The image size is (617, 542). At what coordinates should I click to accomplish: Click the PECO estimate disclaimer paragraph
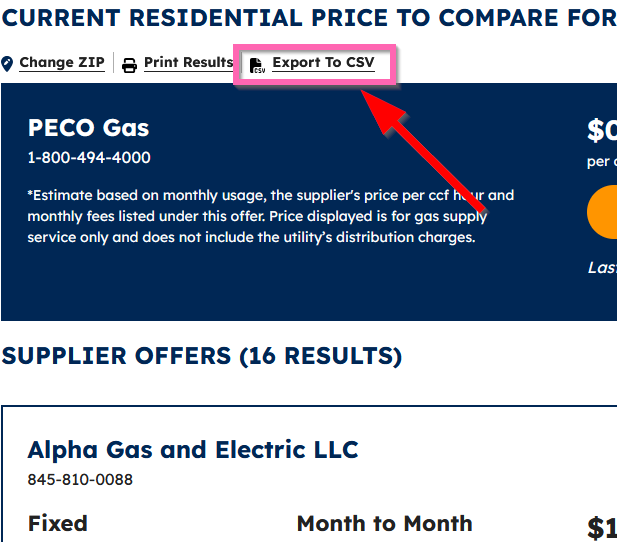[270, 216]
